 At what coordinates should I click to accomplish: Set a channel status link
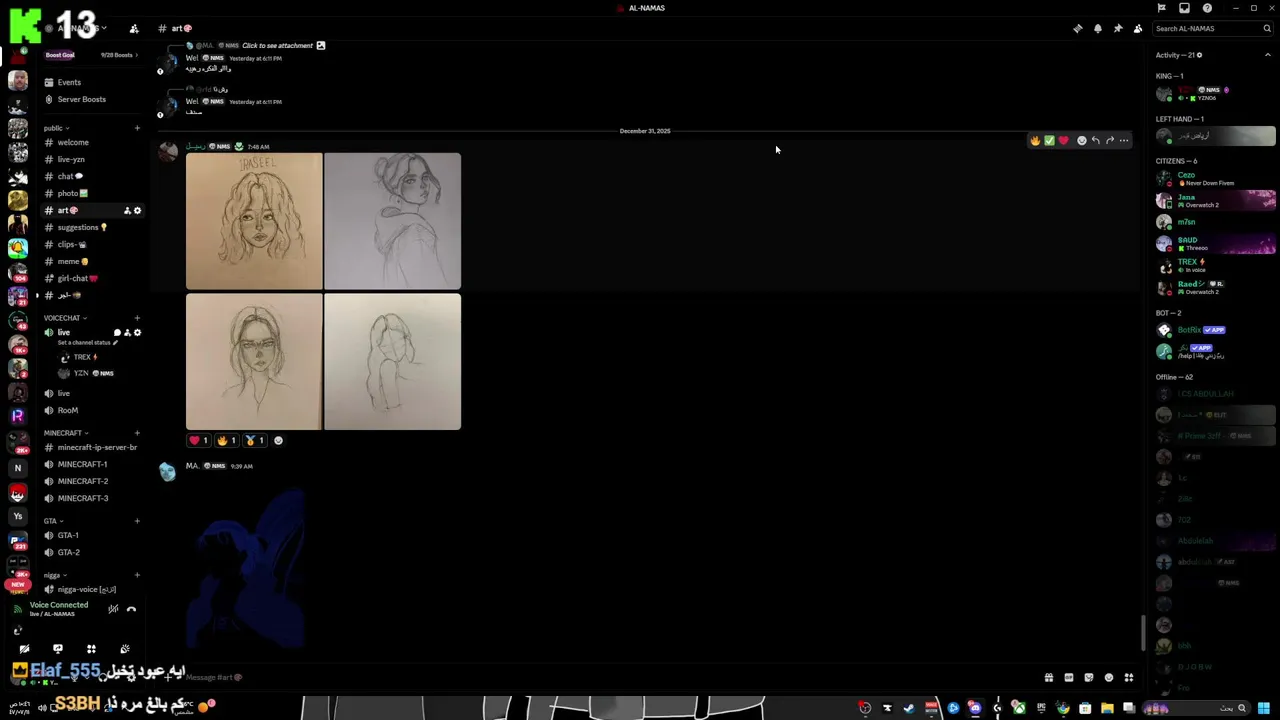(x=88, y=342)
